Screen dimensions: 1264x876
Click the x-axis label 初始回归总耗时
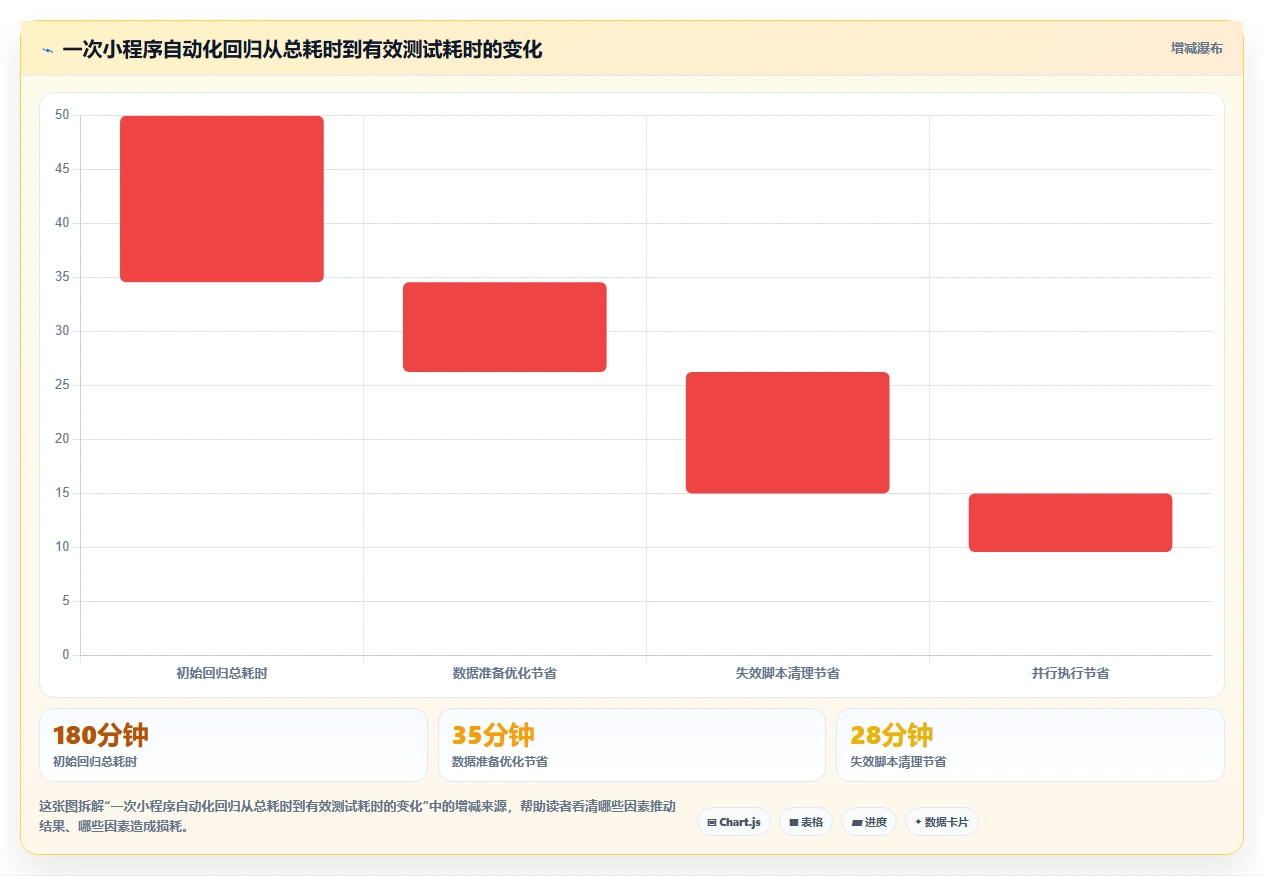(x=222, y=673)
